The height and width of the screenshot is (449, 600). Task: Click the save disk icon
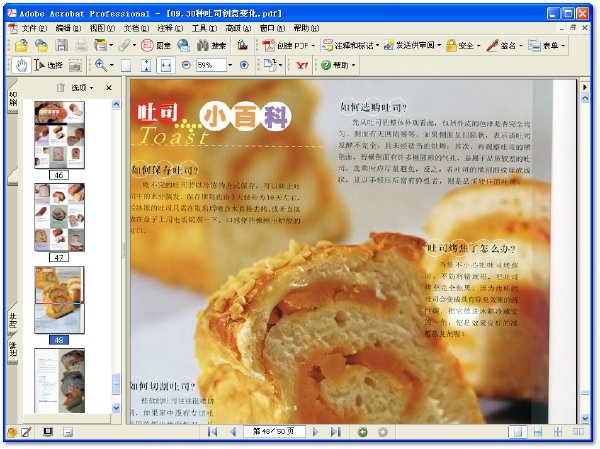pos(61,46)
